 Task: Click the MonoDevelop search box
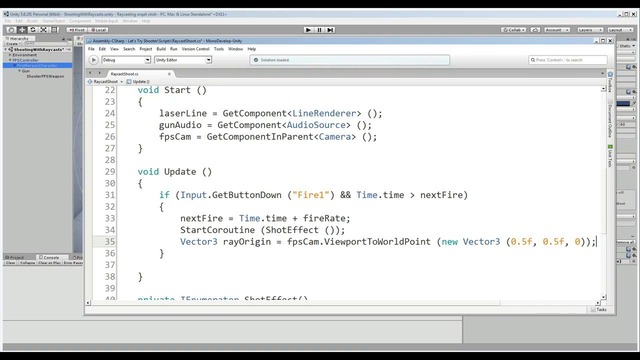pos(567,60)
